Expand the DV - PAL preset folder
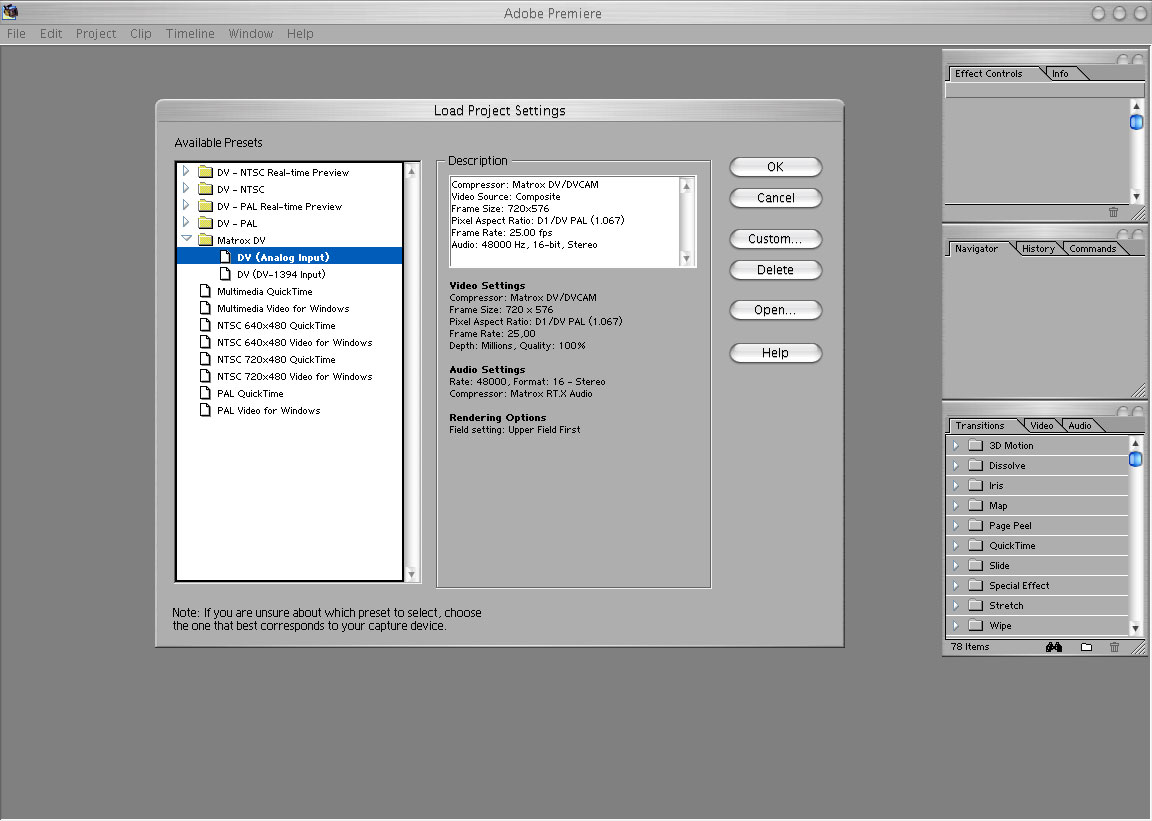Screen dimensions: 1152x821 click(186, 222)
